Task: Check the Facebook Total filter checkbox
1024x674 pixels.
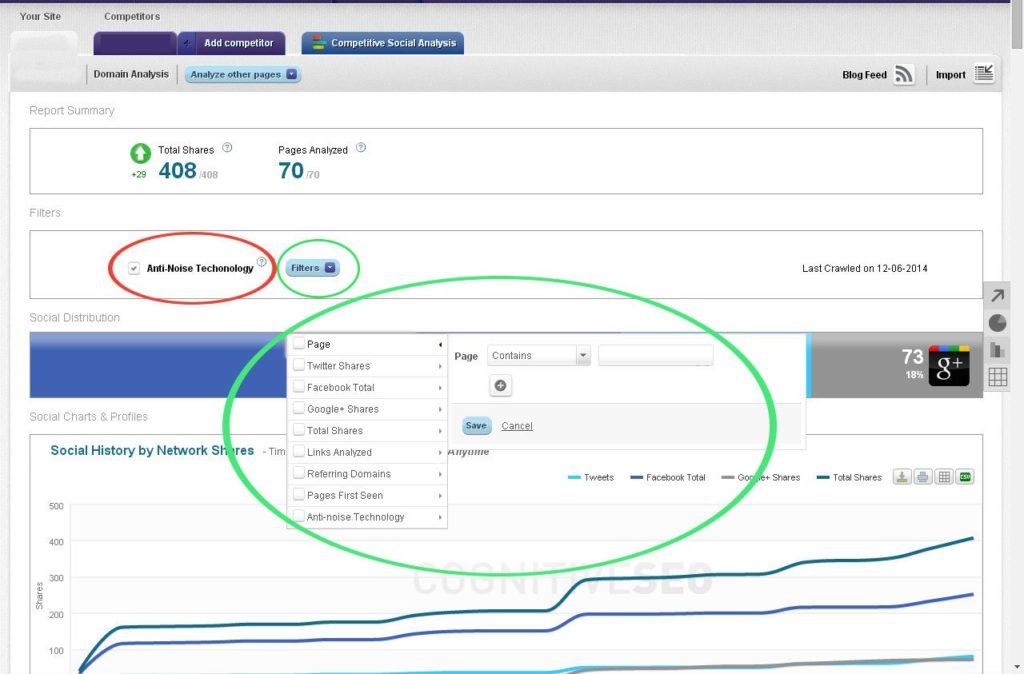Action: 299,387
